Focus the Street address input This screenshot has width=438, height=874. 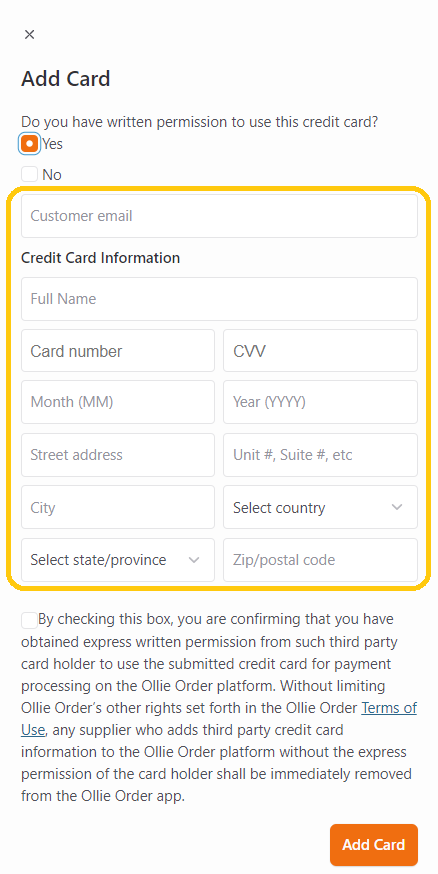(118, 455)
